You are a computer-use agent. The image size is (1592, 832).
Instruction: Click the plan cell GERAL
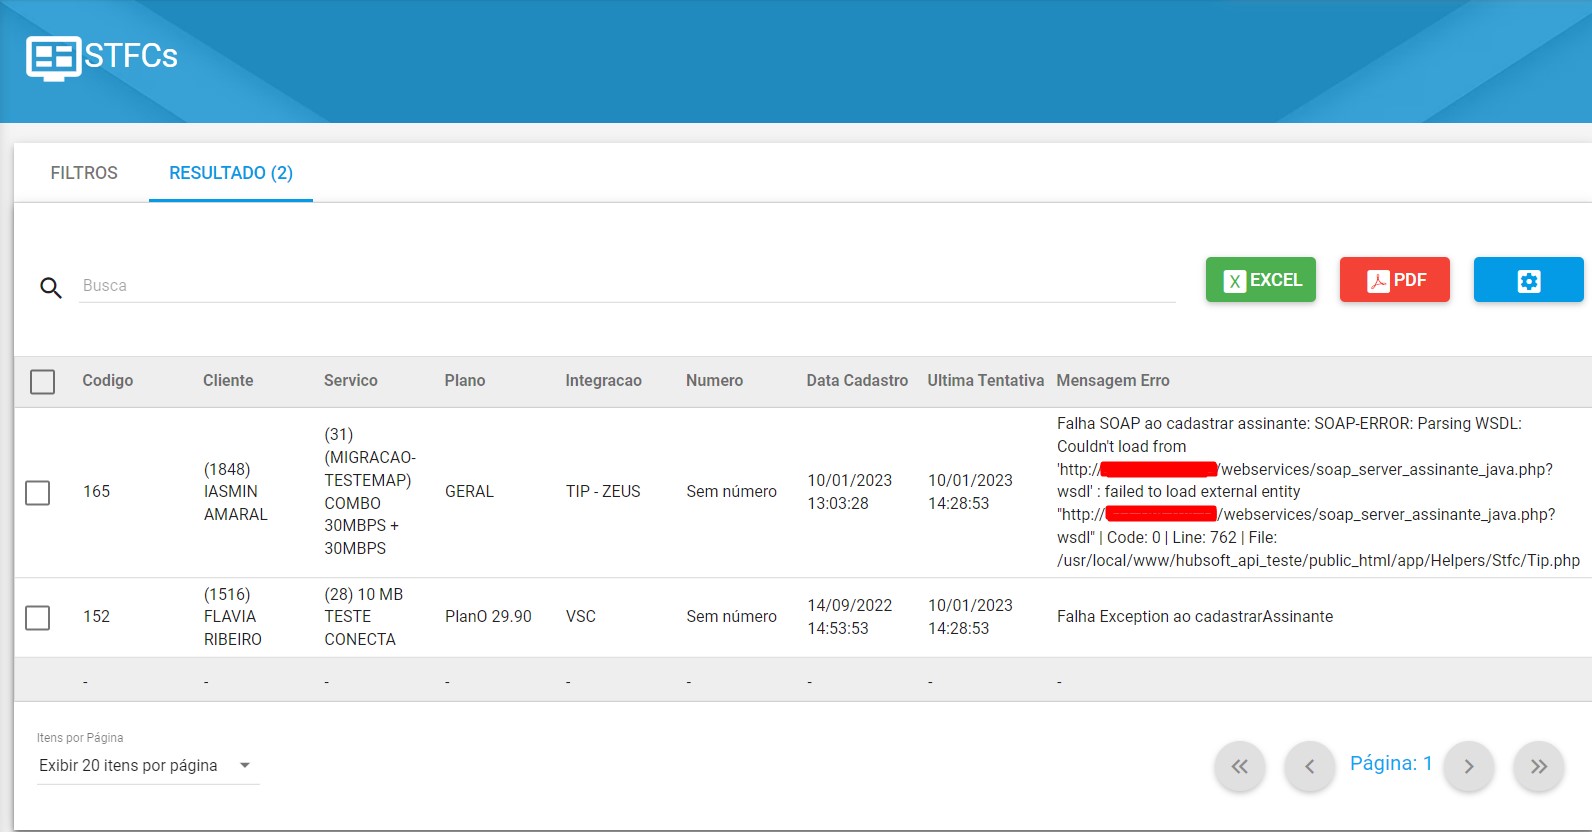(x=469, y=492)
